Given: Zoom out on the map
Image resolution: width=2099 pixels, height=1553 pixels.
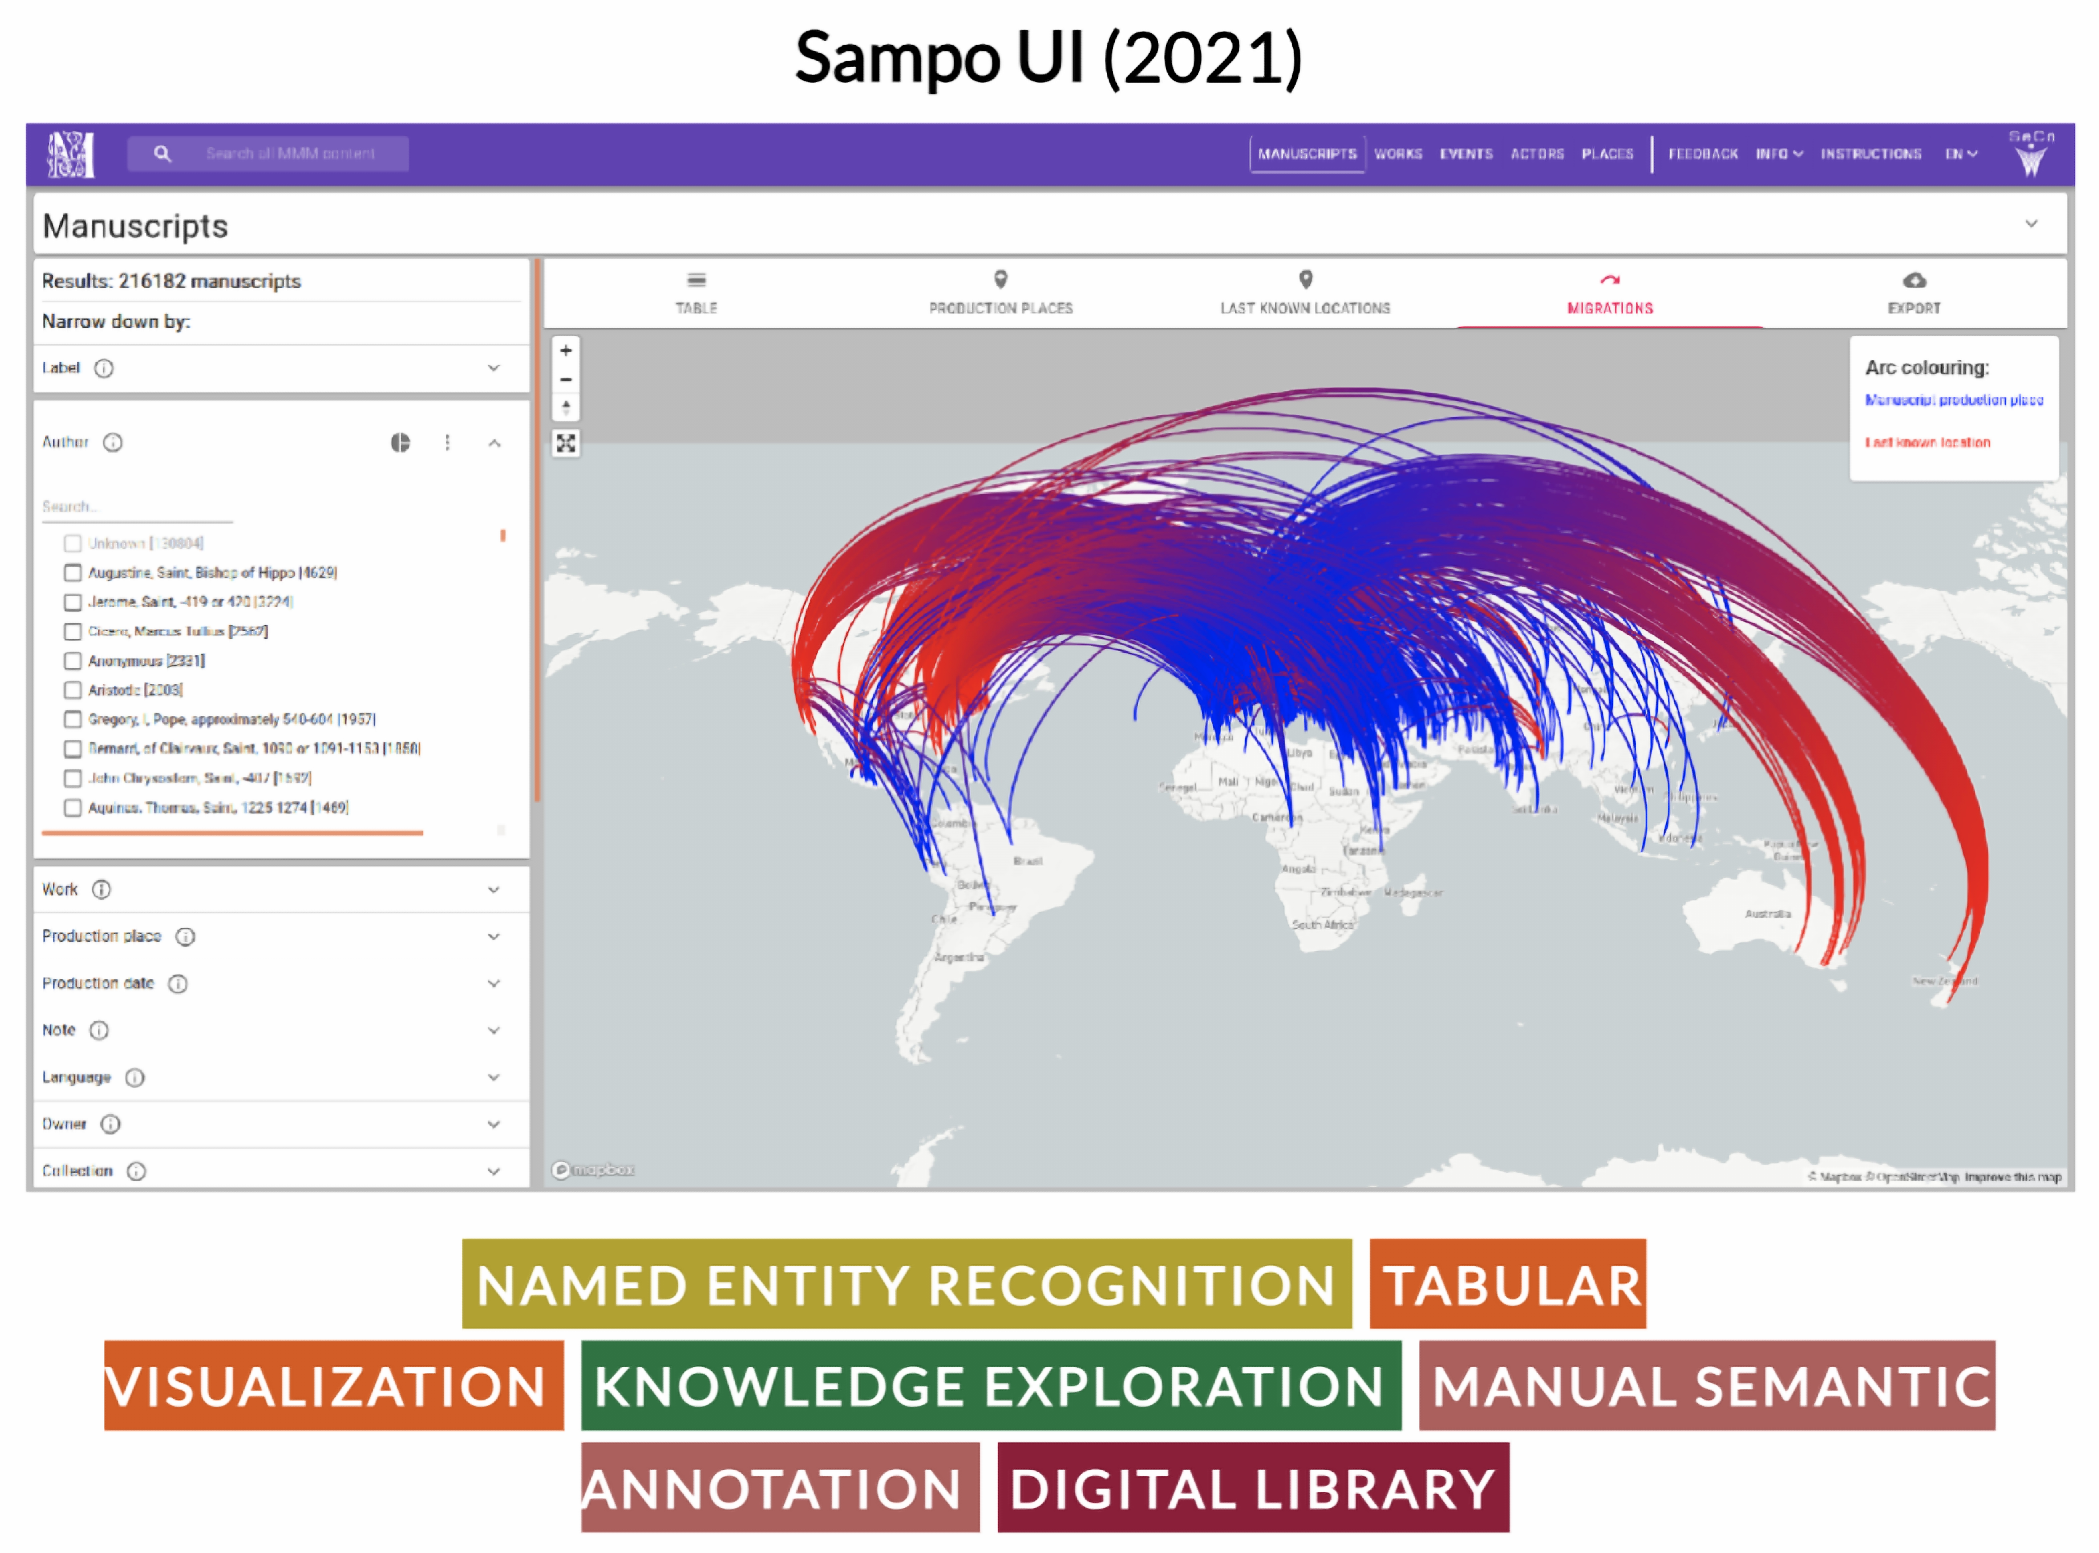Looking at the screenshot, I should (x=566, y=380).
